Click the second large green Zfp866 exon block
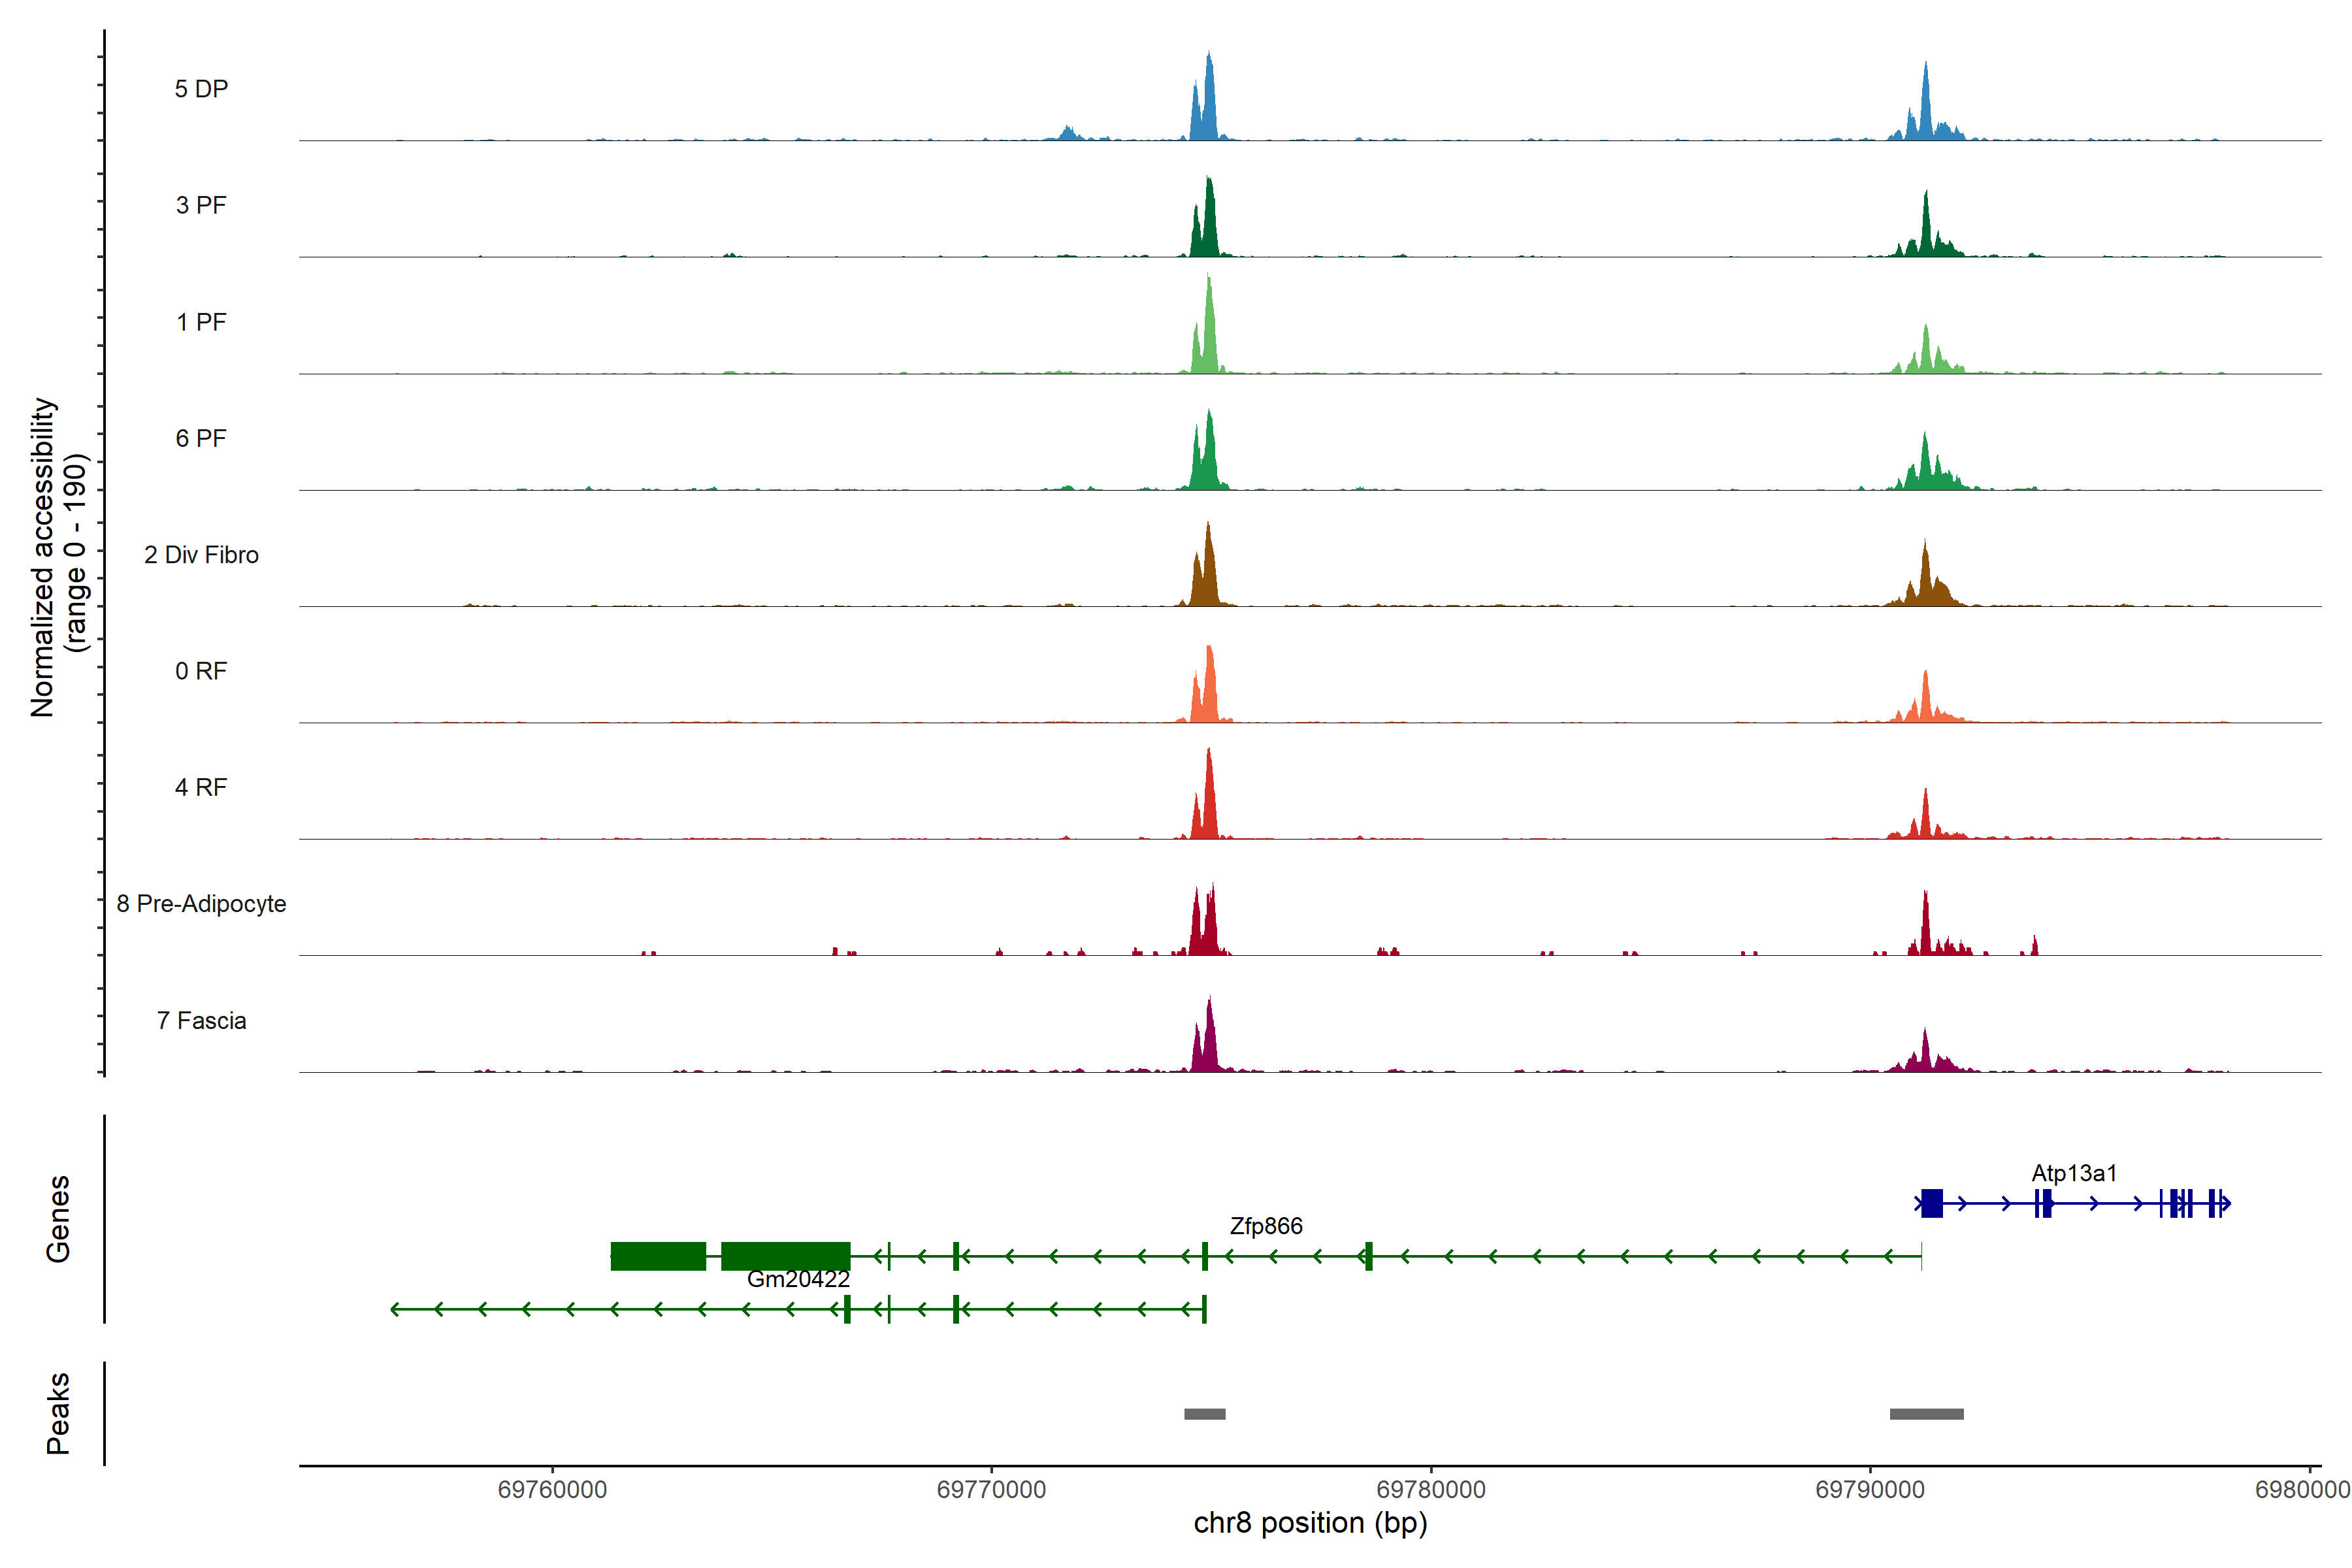The width and height of the screenshot is (2352, 1568). coord(785,1256)
